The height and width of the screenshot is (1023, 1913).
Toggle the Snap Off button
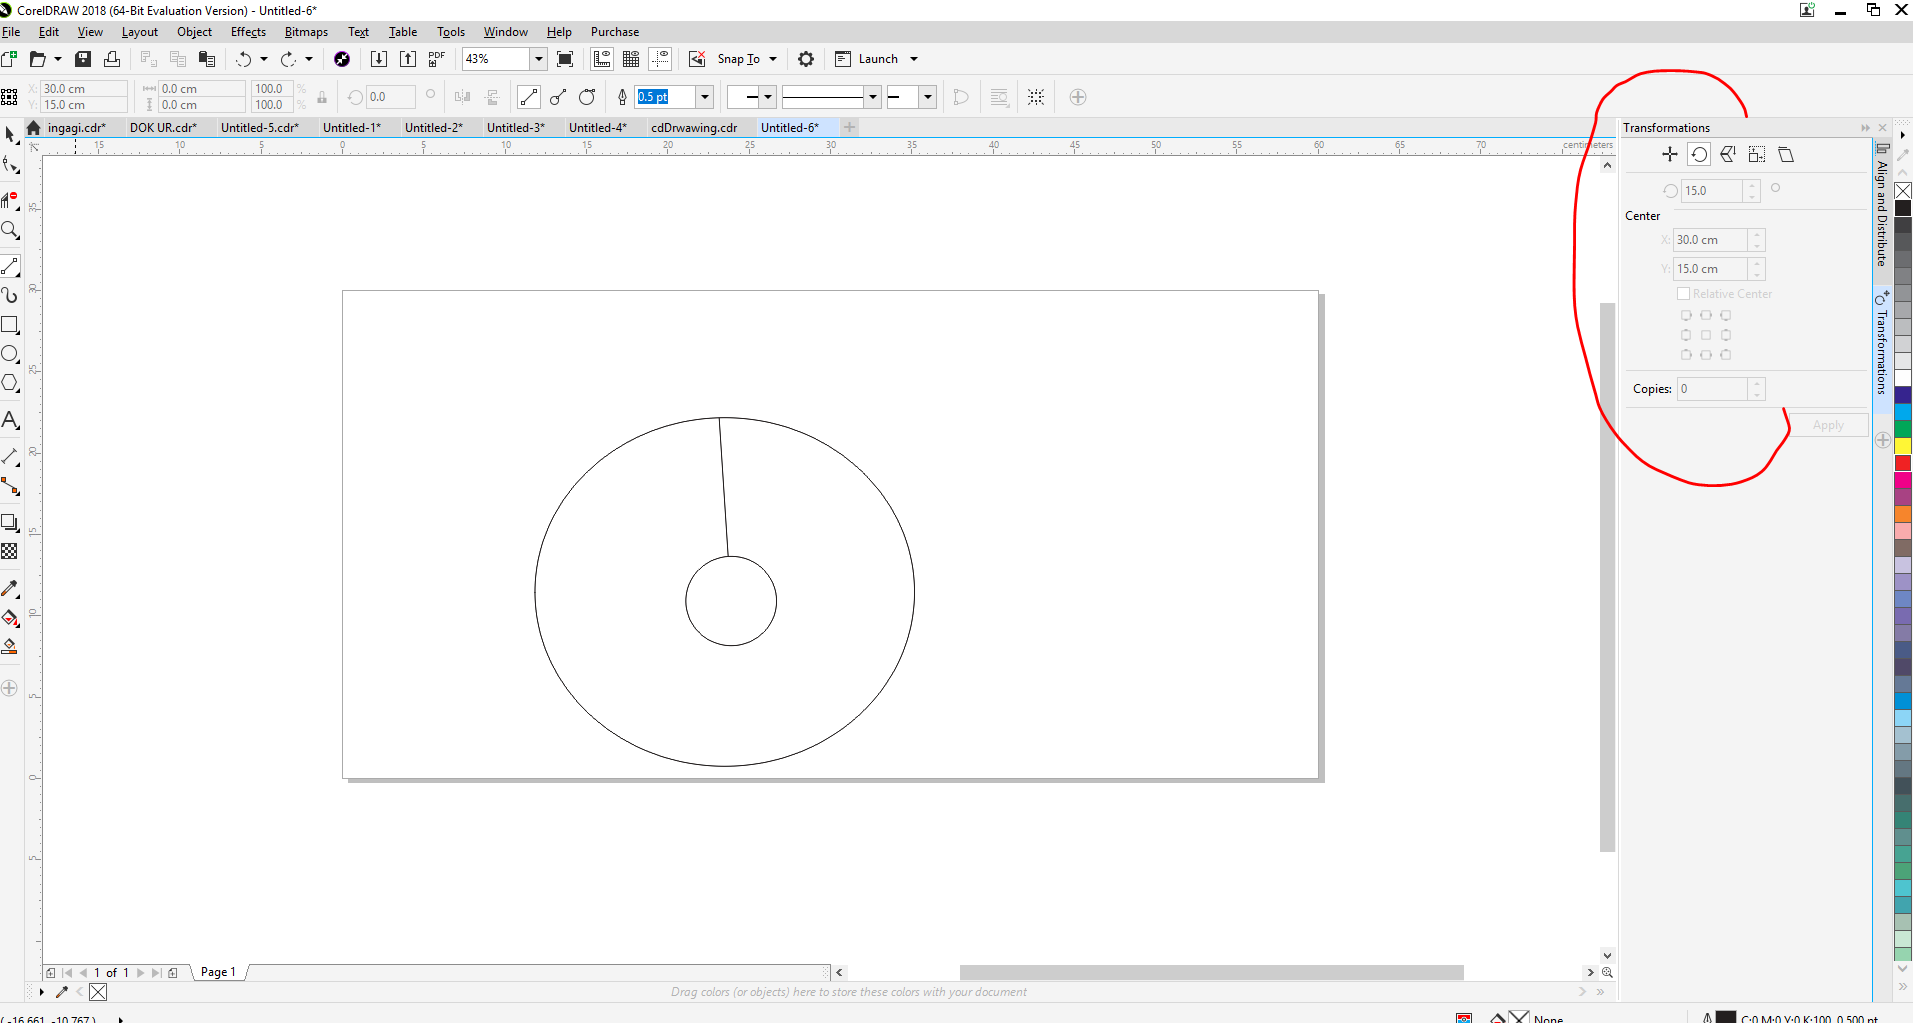(697, 59)
